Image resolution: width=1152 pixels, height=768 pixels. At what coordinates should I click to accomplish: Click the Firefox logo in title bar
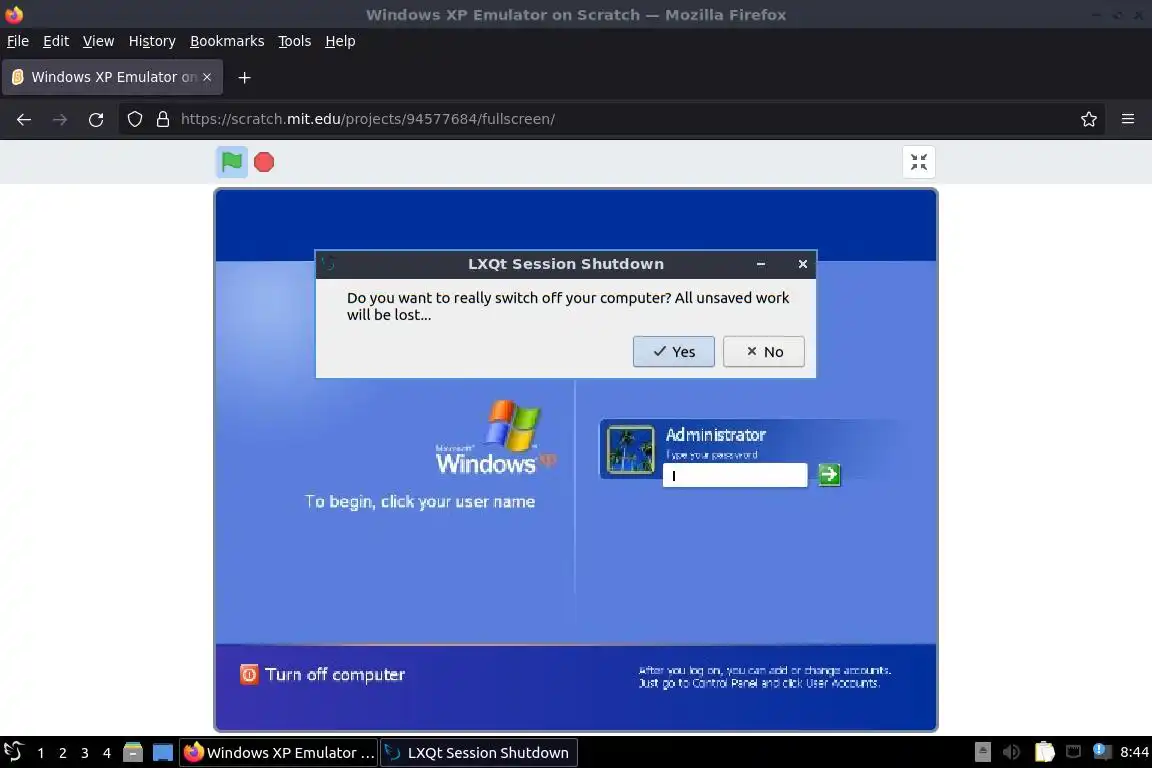[13, 14]
